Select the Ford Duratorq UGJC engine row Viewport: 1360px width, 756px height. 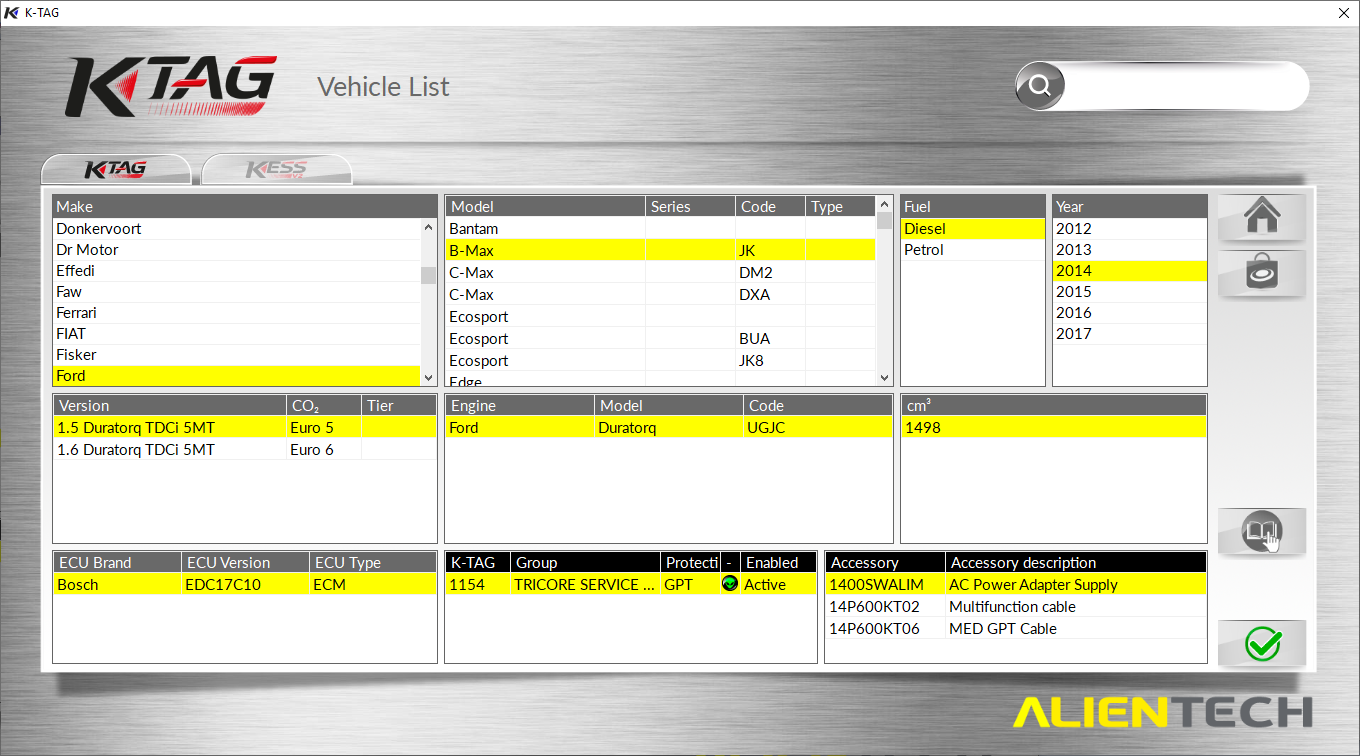click(669, 427)
